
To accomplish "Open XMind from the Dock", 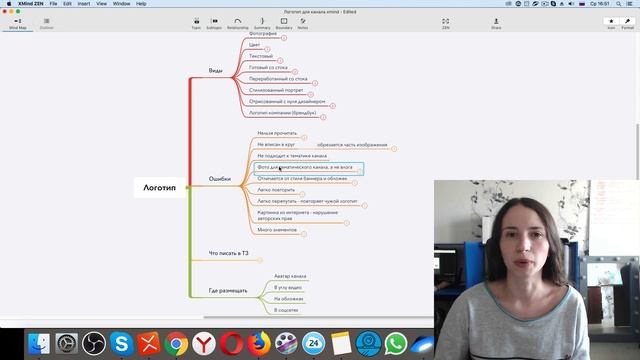I will point(149,344).
